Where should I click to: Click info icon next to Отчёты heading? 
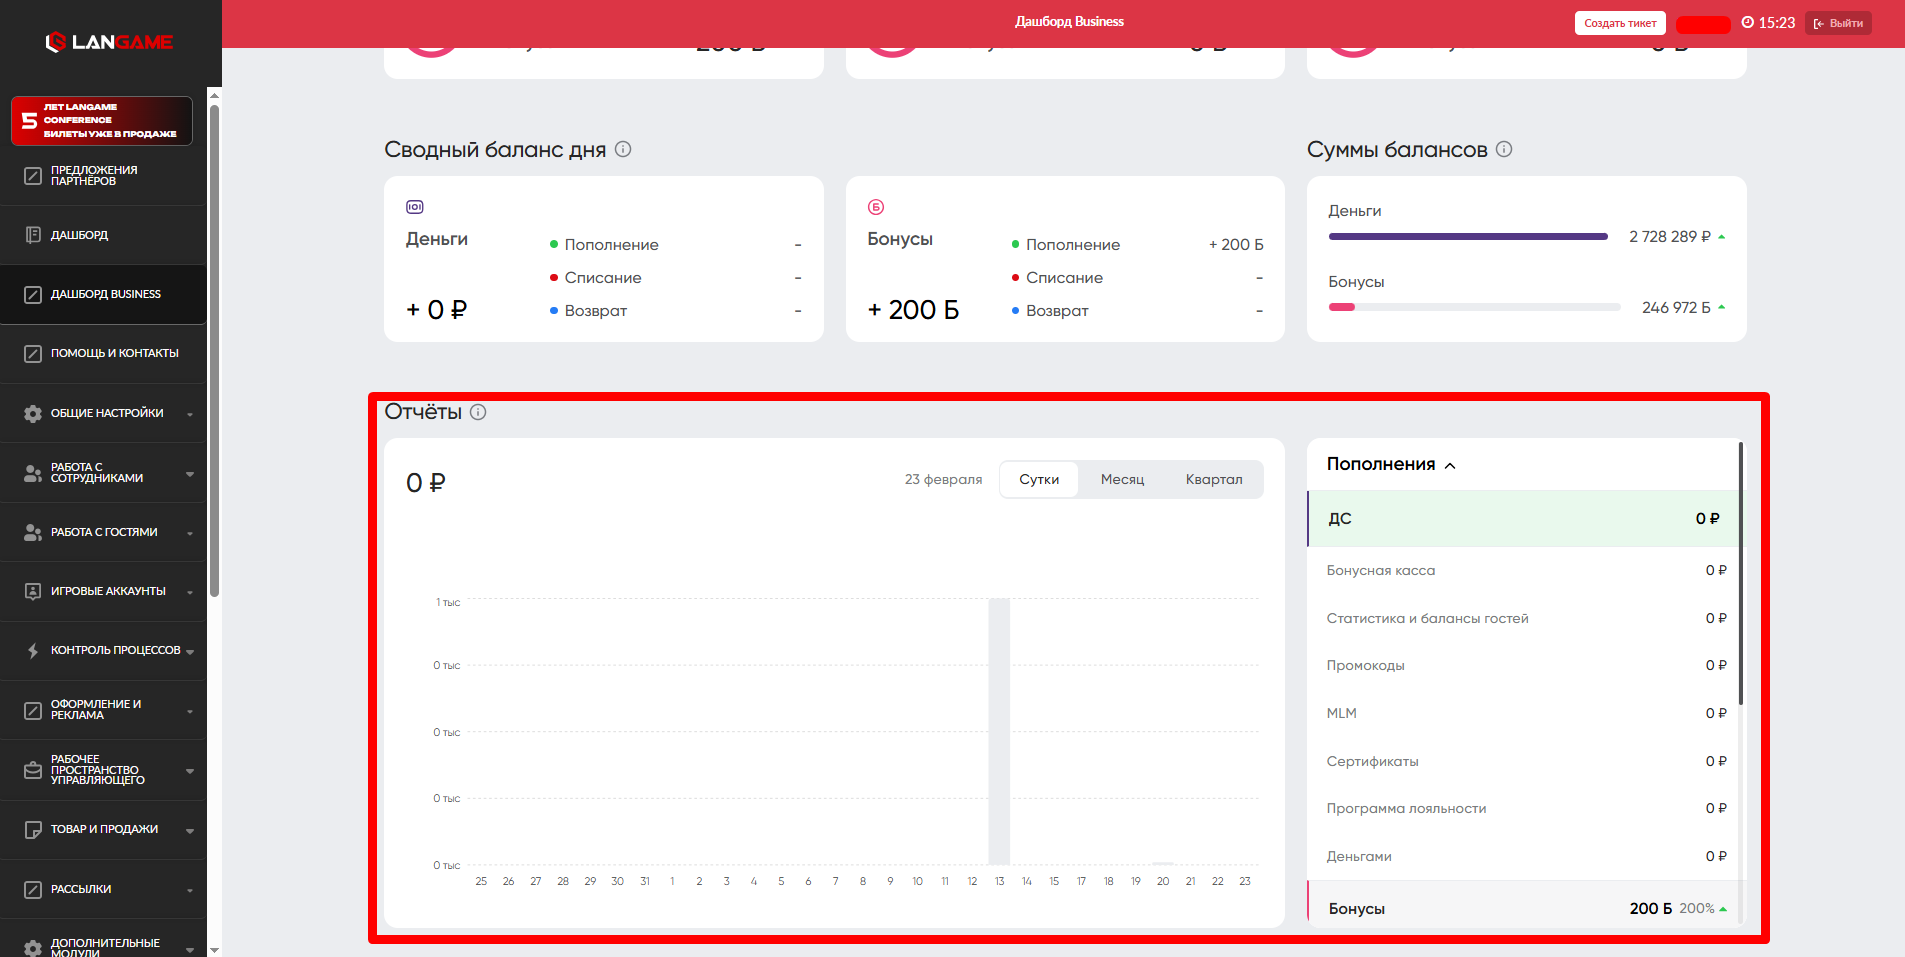[478, 412]
